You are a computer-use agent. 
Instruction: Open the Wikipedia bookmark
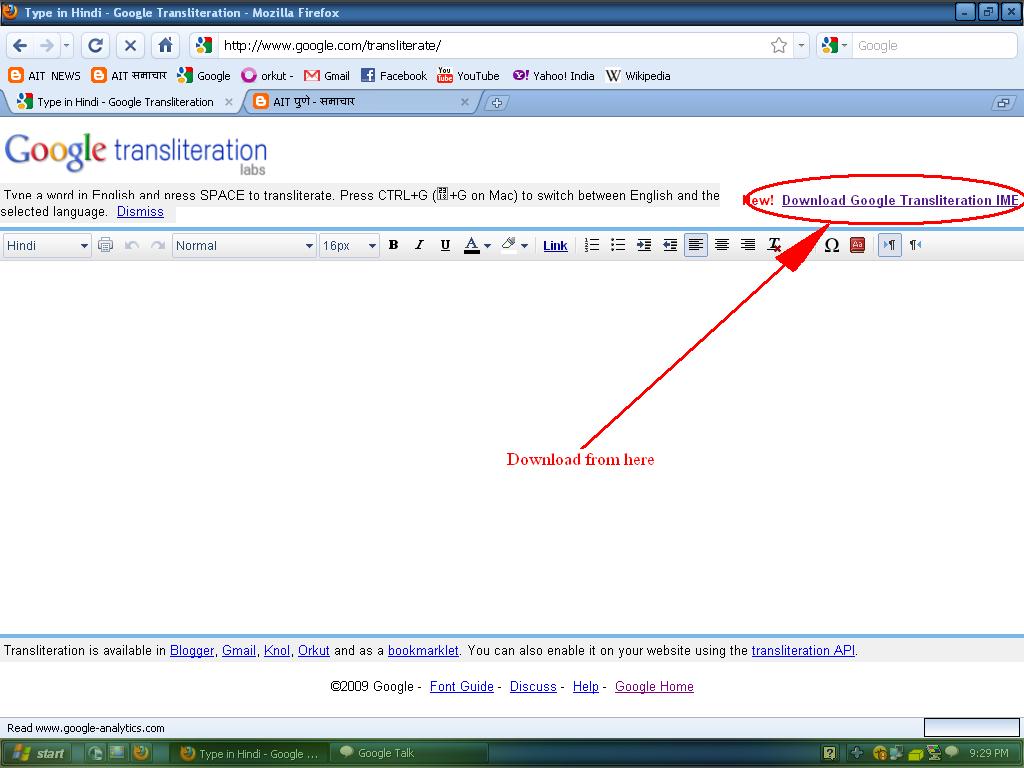coord(638,76)
